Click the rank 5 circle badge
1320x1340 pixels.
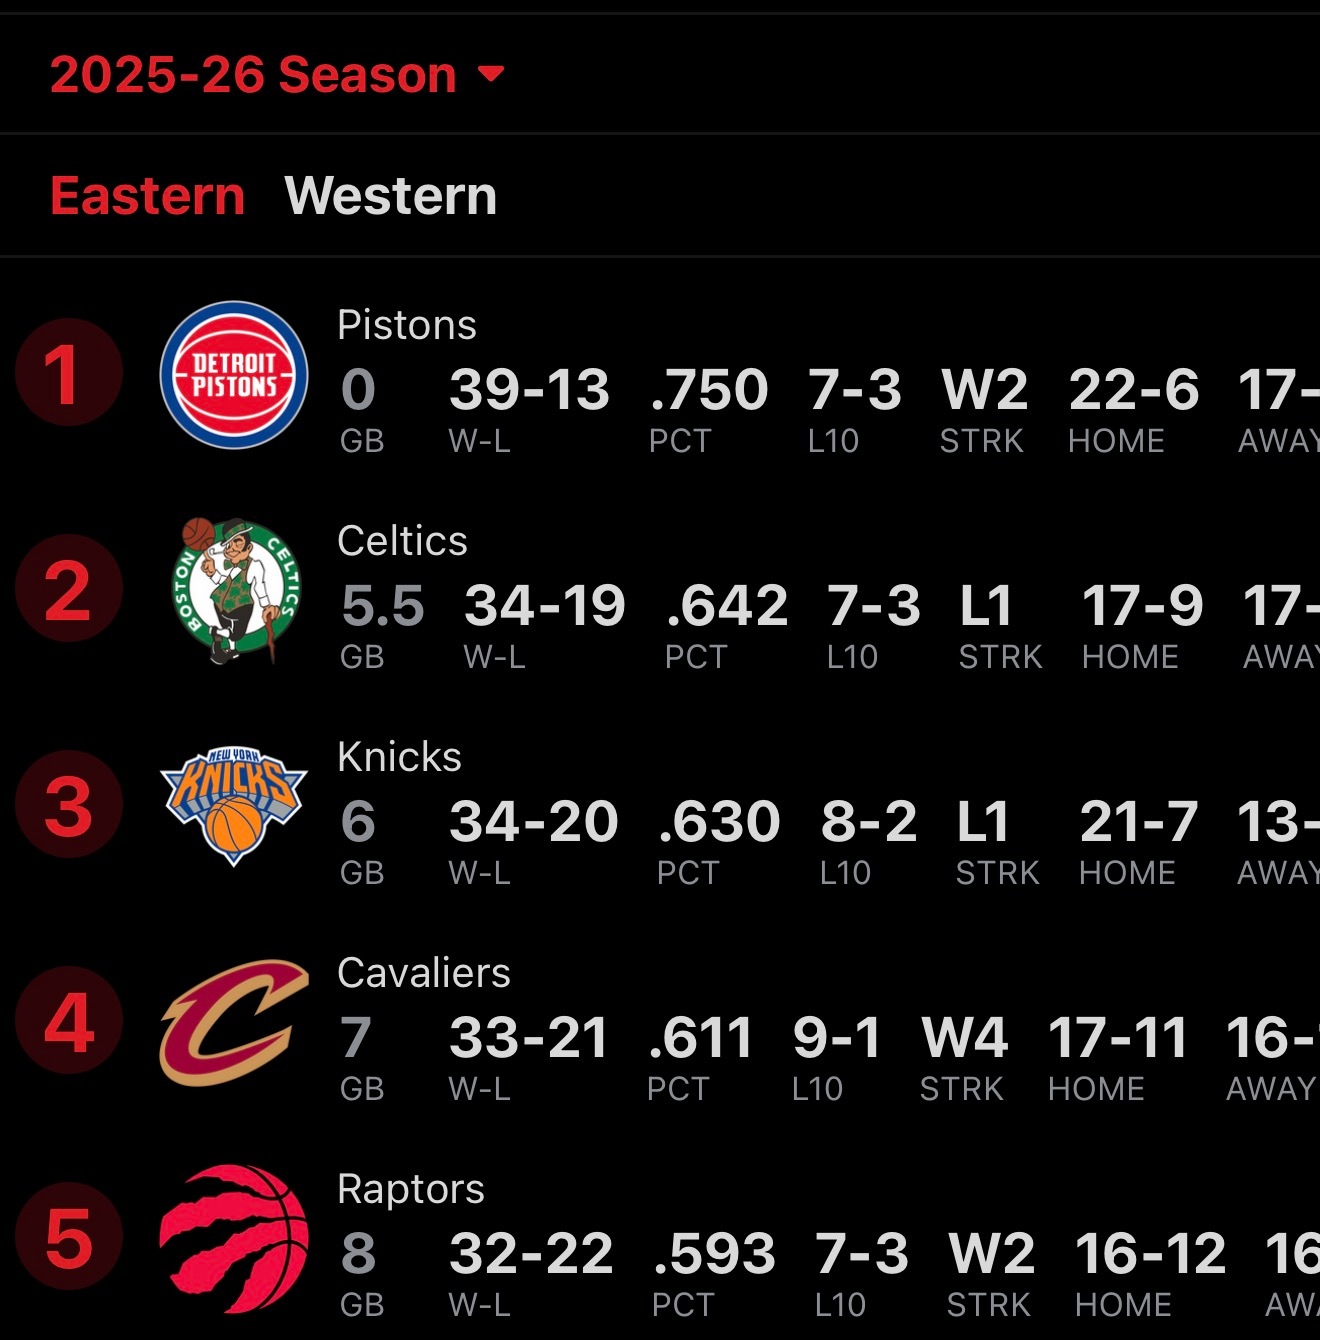[x=68, y=1238]
